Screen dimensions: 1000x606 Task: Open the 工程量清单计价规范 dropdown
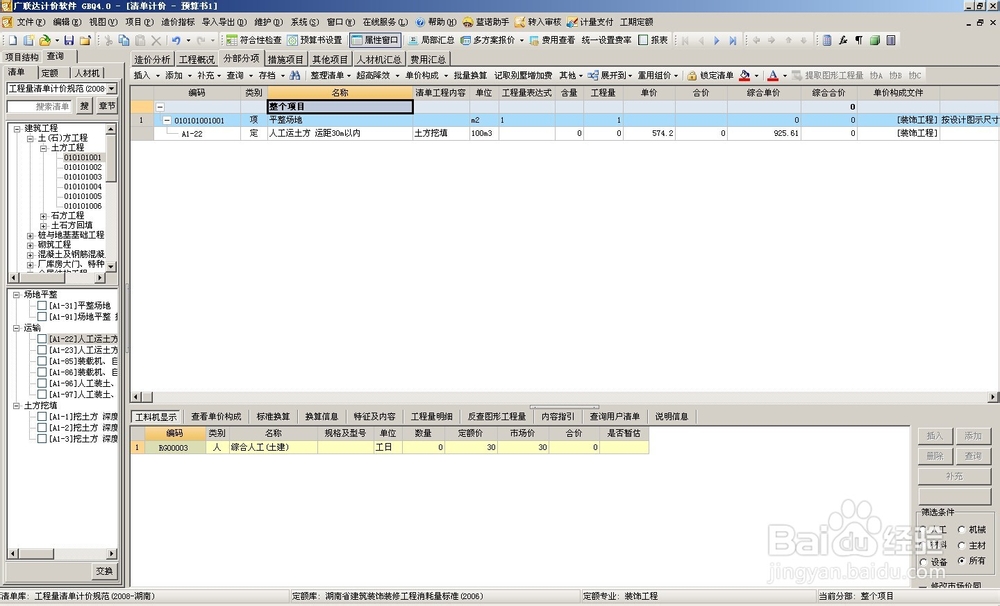112,89
